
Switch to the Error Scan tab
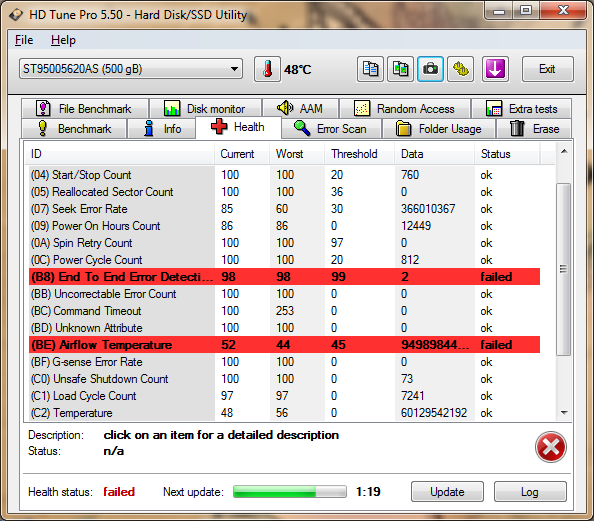[x=331, y=128]
